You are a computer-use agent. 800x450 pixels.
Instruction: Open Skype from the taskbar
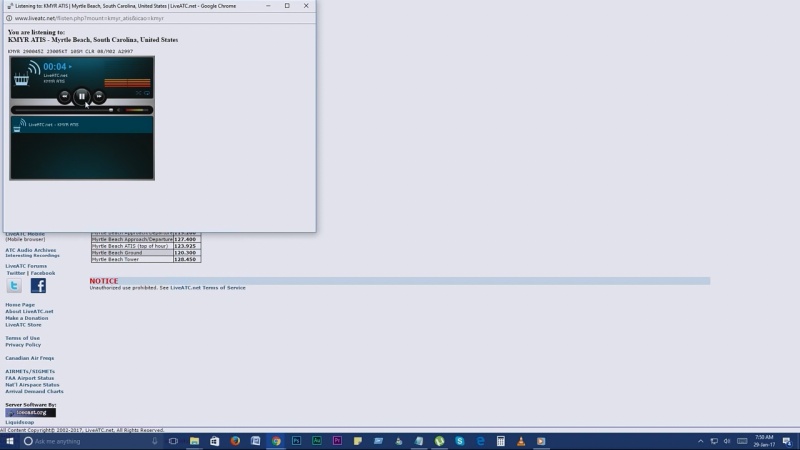[x=460, y=441]
